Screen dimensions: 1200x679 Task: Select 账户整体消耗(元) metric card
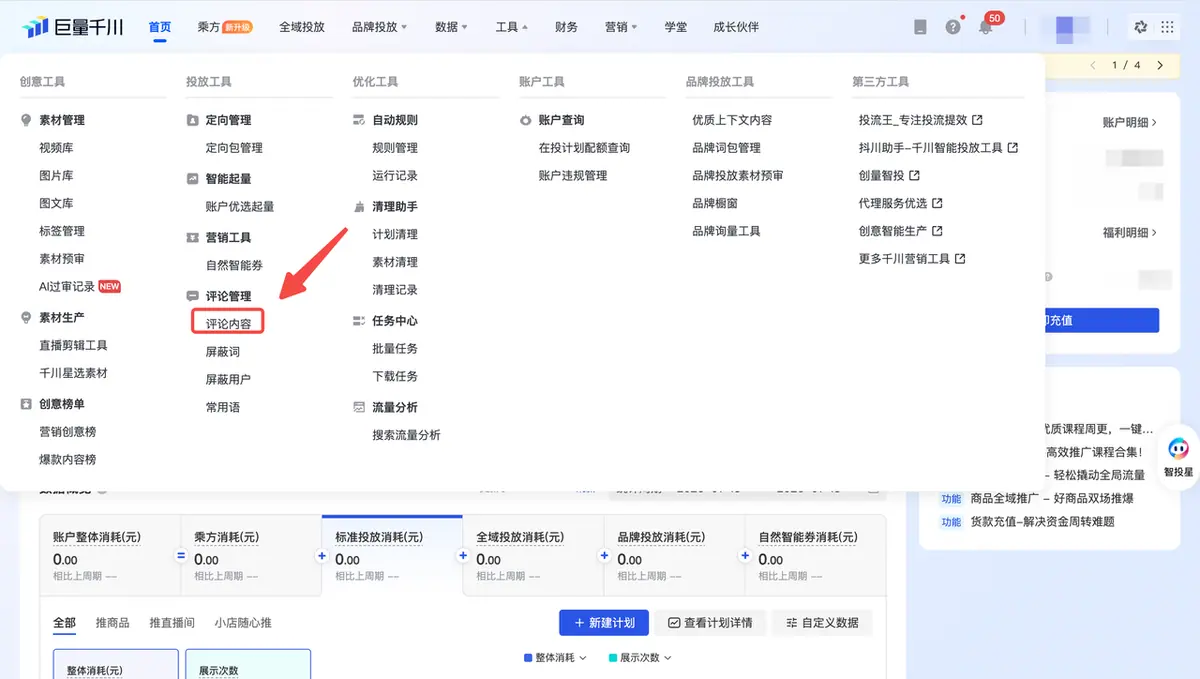[x=110, y=556]
